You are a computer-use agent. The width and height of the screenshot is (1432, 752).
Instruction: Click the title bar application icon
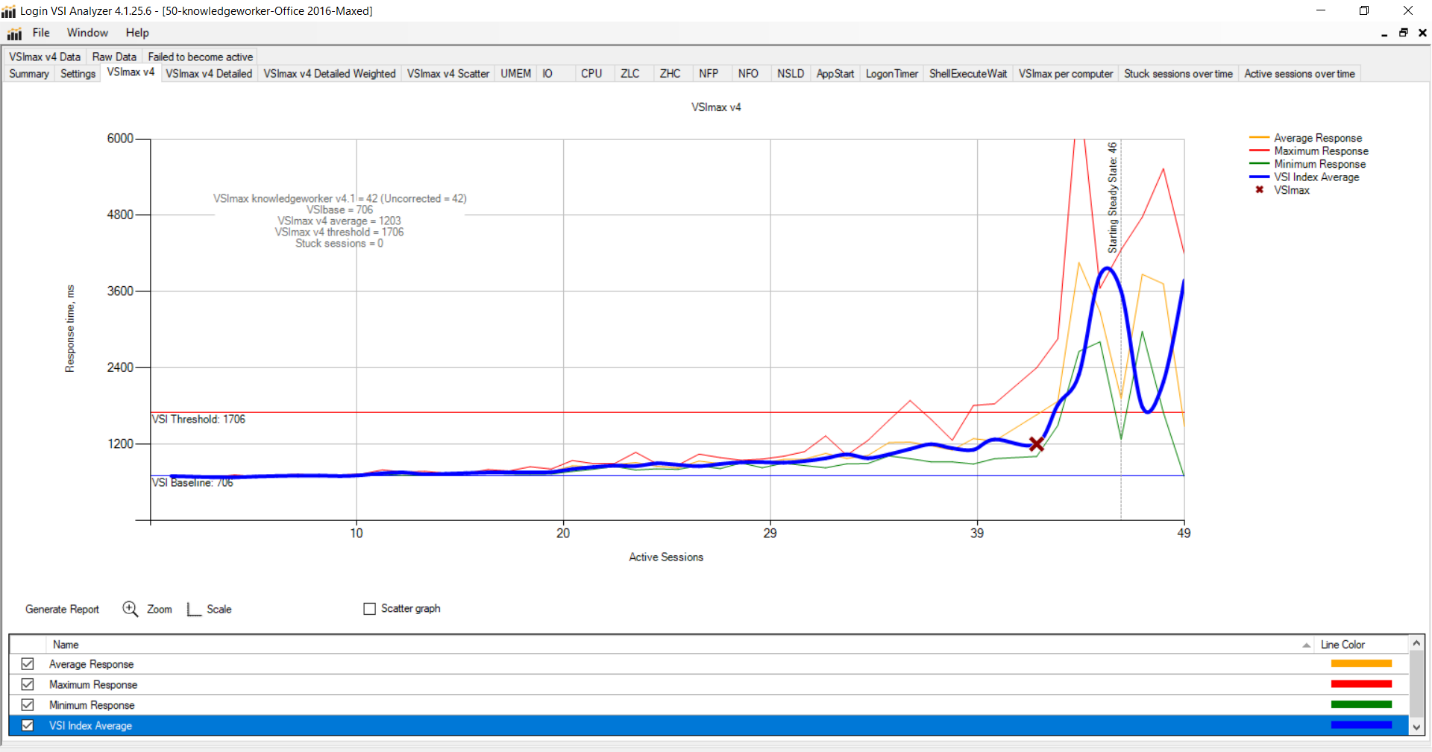click(x=9, y=11)
